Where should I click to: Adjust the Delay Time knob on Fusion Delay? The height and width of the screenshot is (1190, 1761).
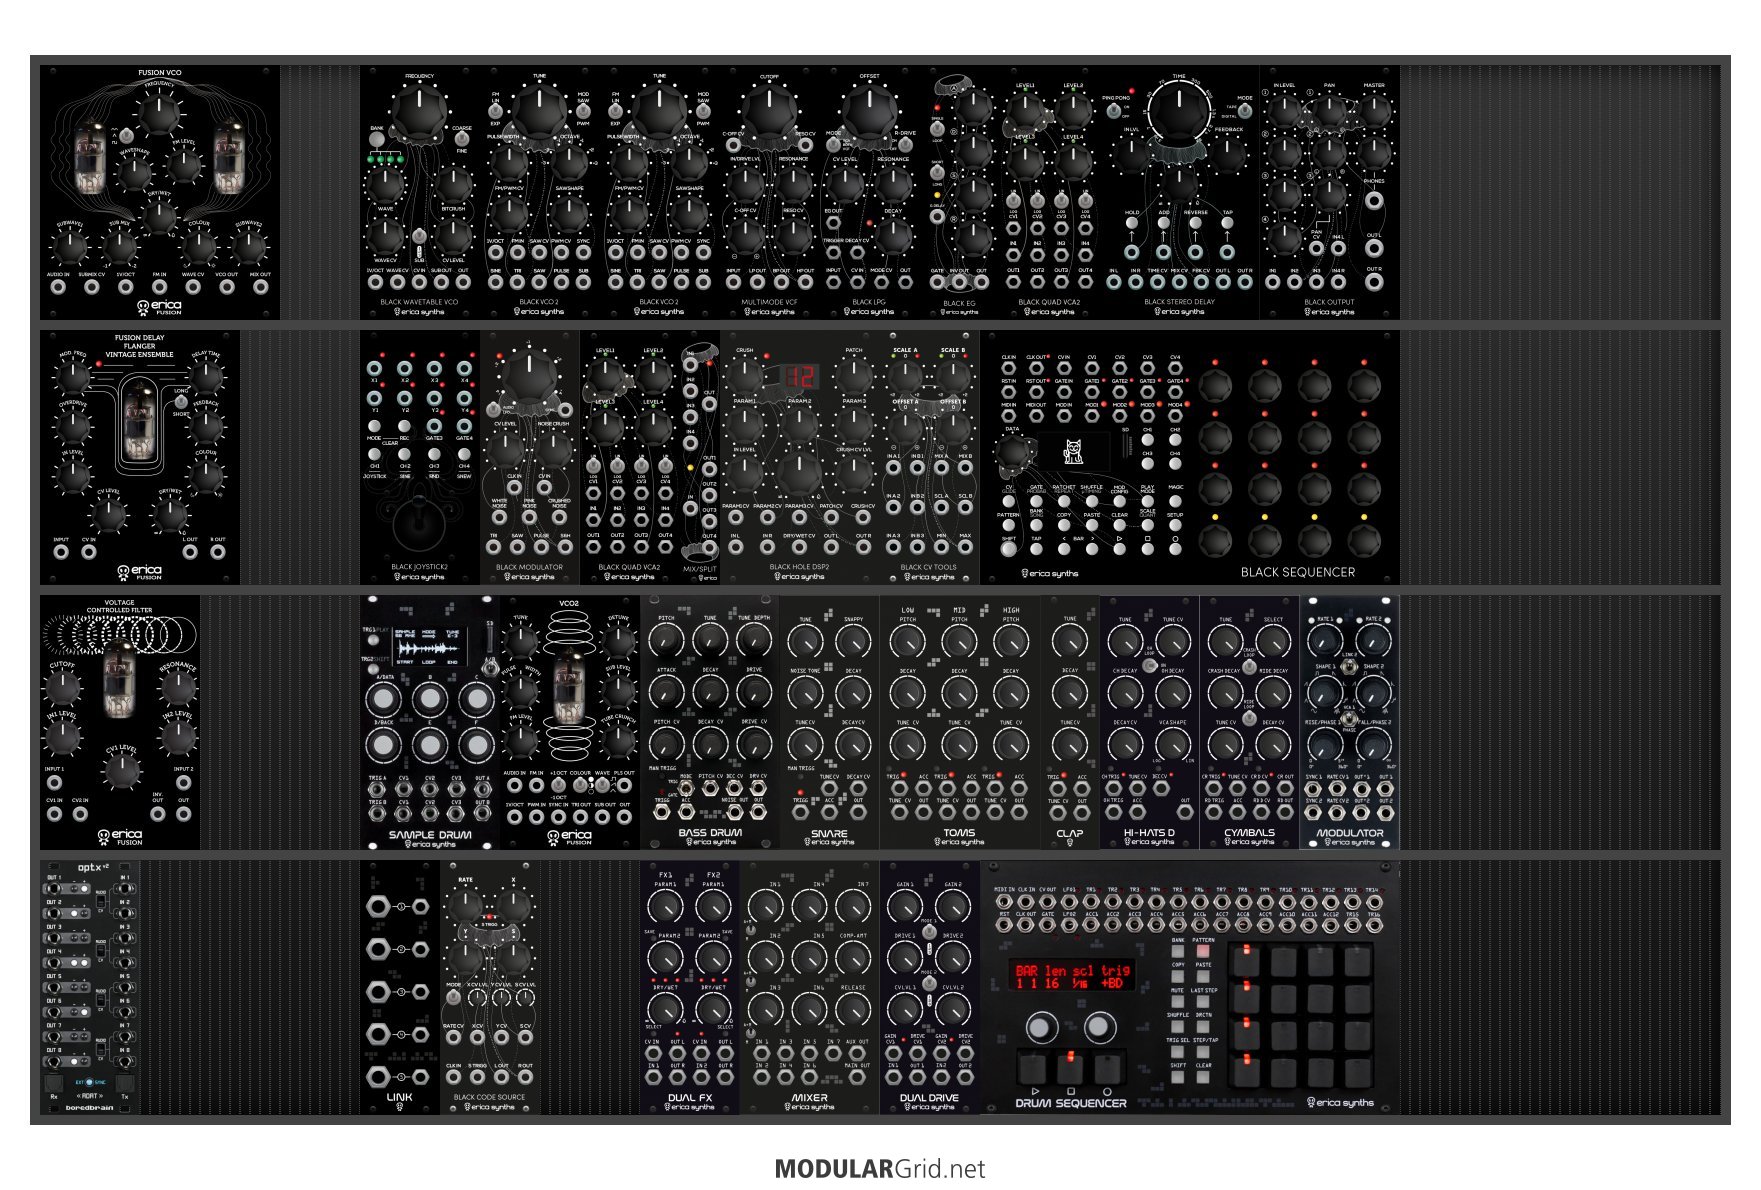[x=206, y=378]
